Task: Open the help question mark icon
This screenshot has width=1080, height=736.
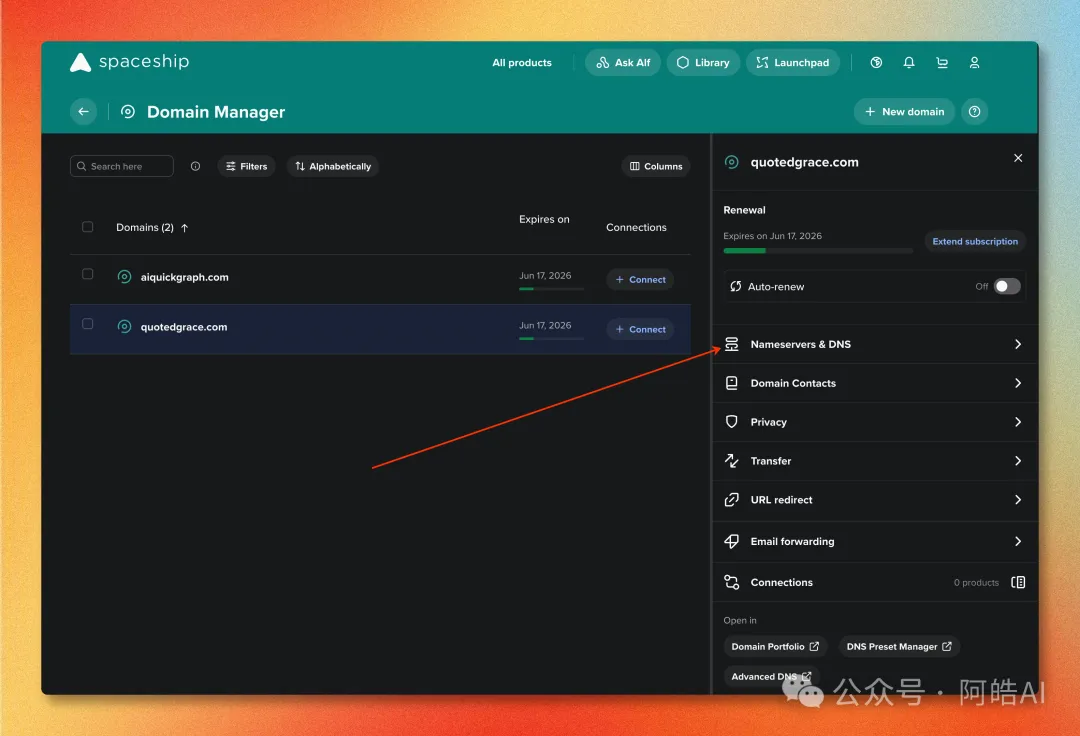Action: tap(974, 112)
